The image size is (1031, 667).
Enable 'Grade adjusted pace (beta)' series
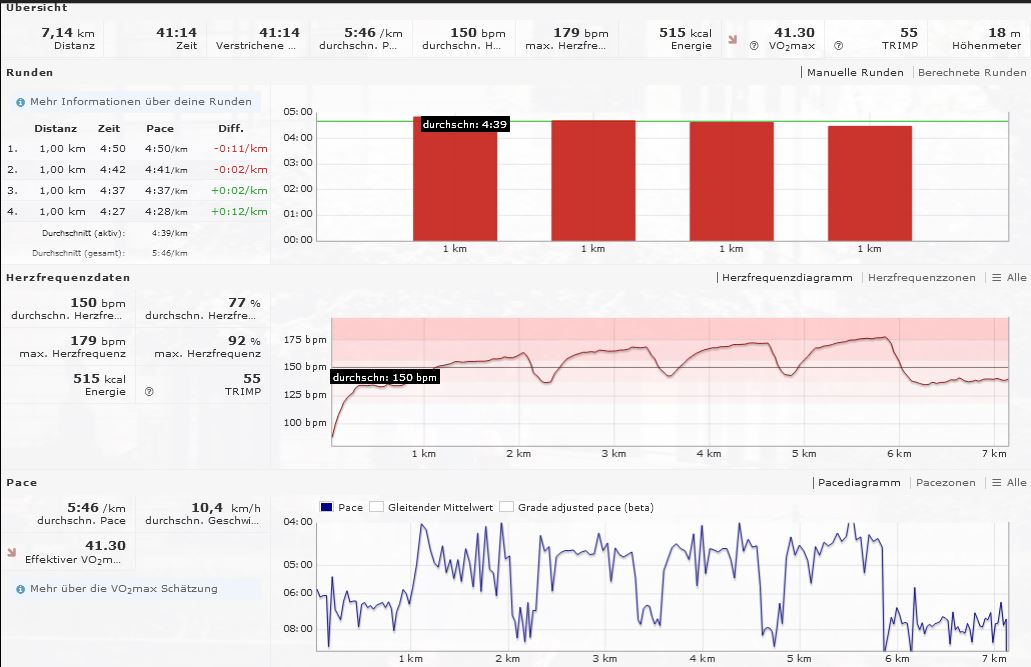point(506,507)
